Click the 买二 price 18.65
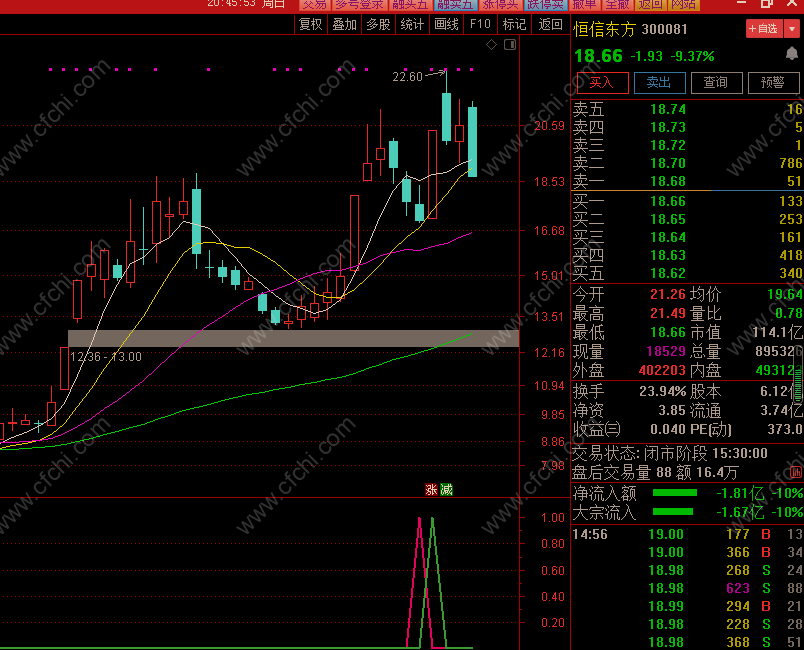The width and height of the screenshot is (804, 650). coord(668,219)
